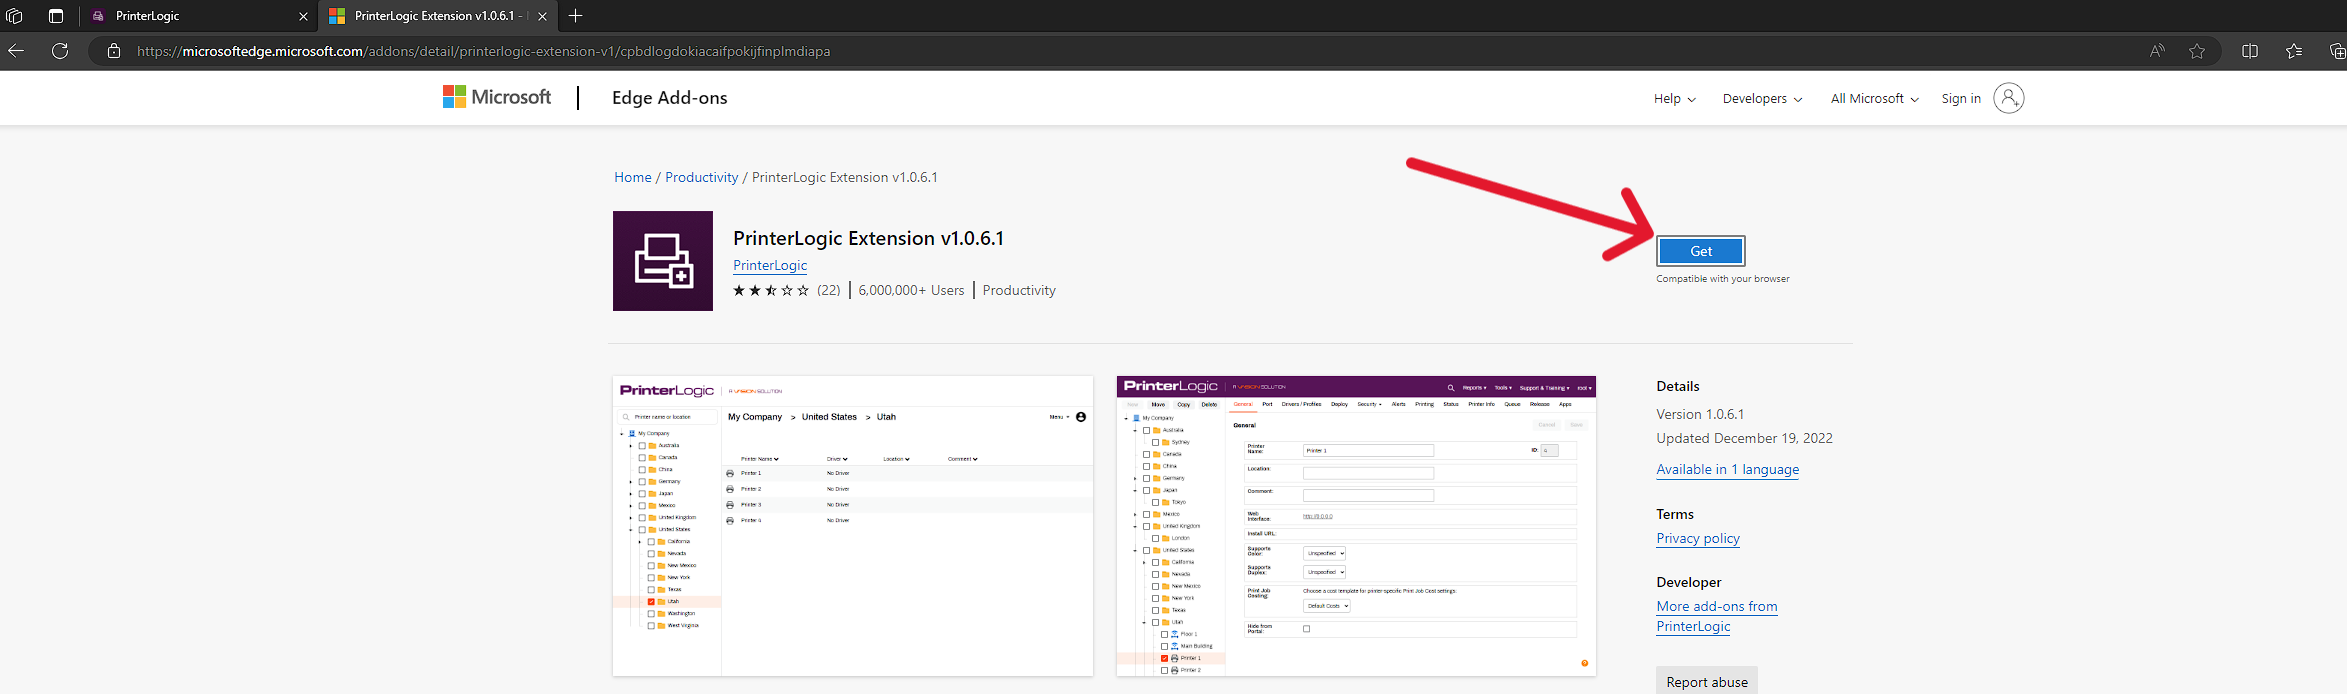Select the PrinterLogic Extension v1.0.6.1 tab
This screenshot has width=2347, height=694.
[x=437, y=16]
